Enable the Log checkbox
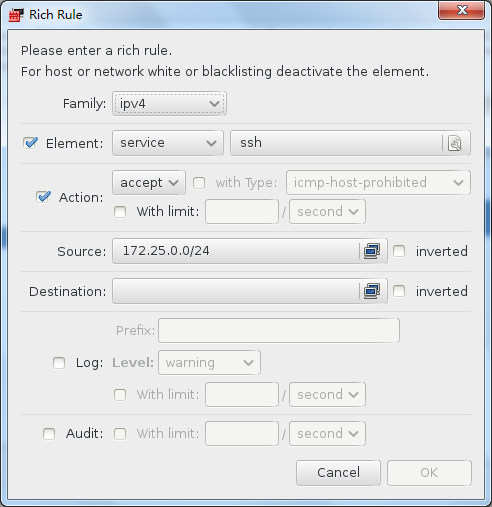 pos(59,363)
